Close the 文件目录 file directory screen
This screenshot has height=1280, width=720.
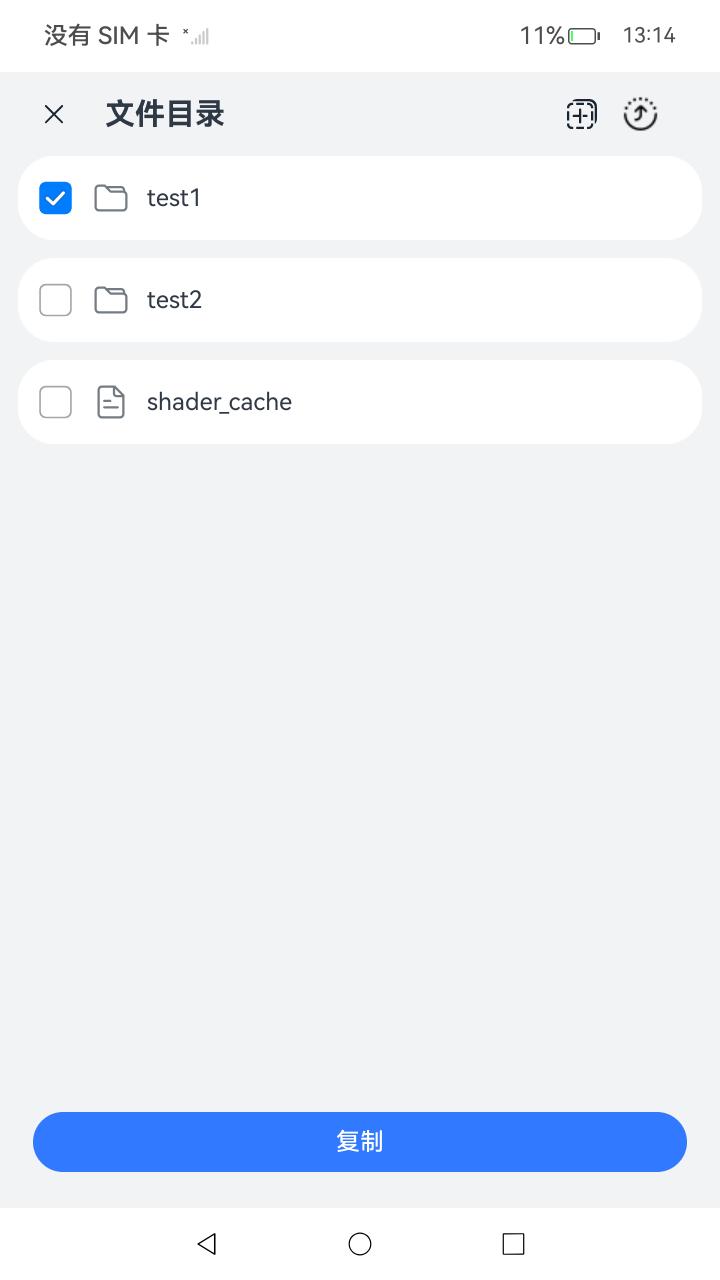pyautogui.click(x=54, y=115)
